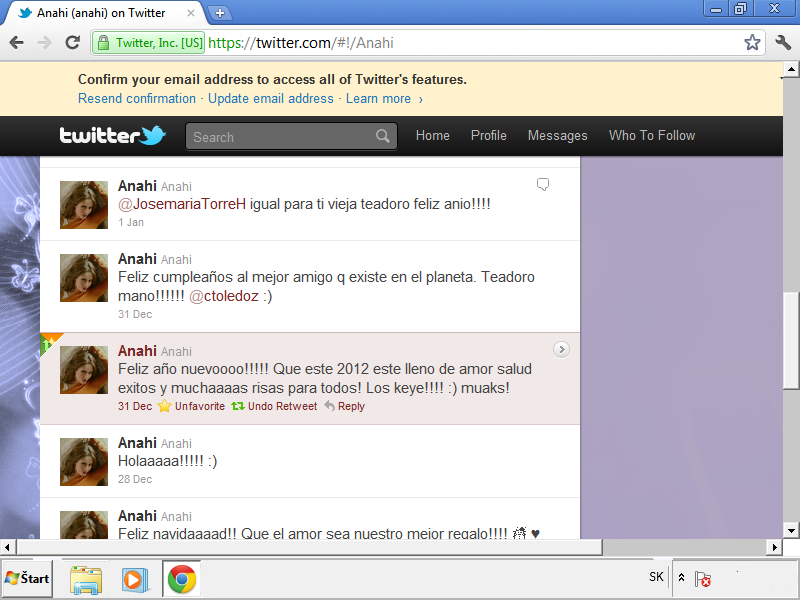Click avatar on the Holaaaaa tweet
Screen dimensions: 800x600
coord(84,462)
